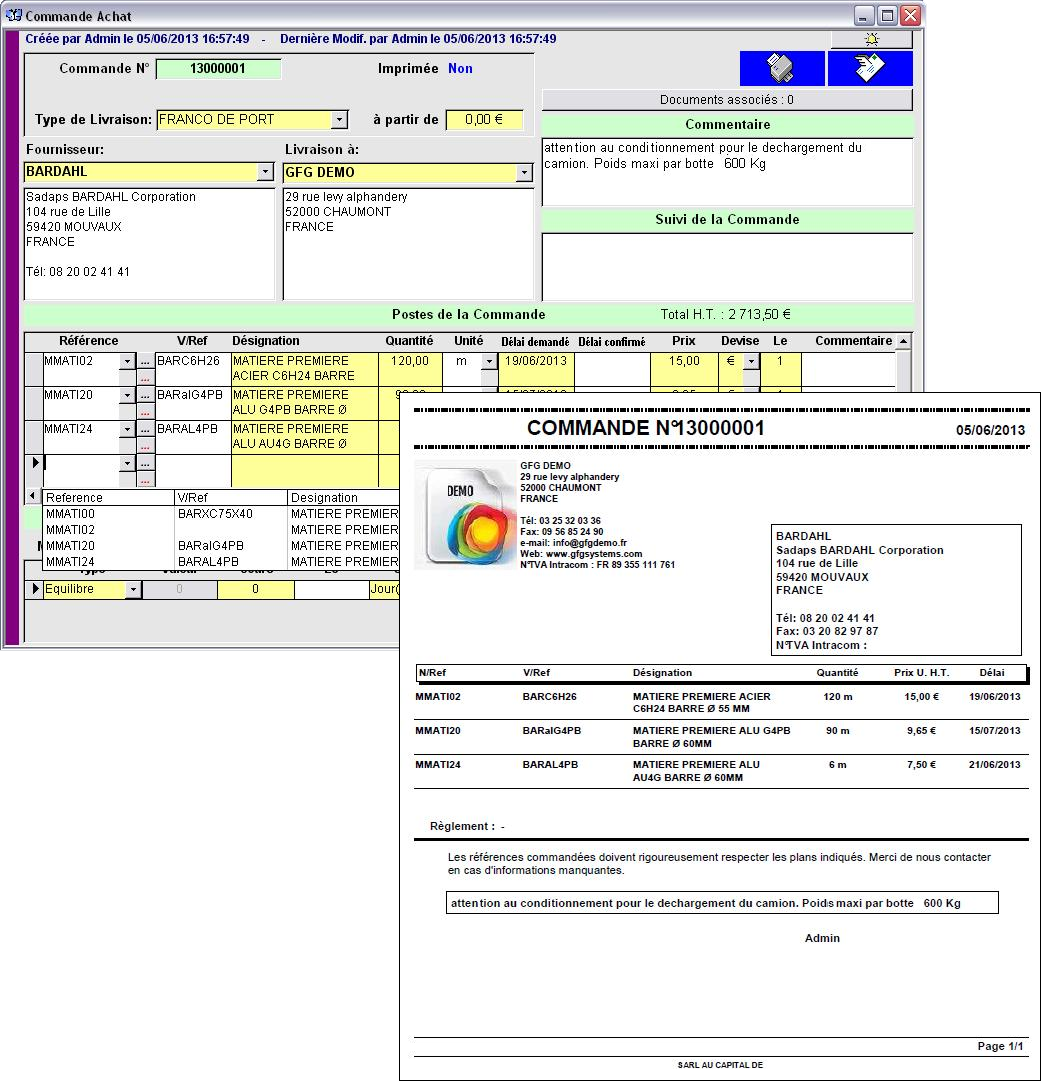
Task: Click the V/Ref cell BARAL4PB in the grid
Action: coord(192,437)
